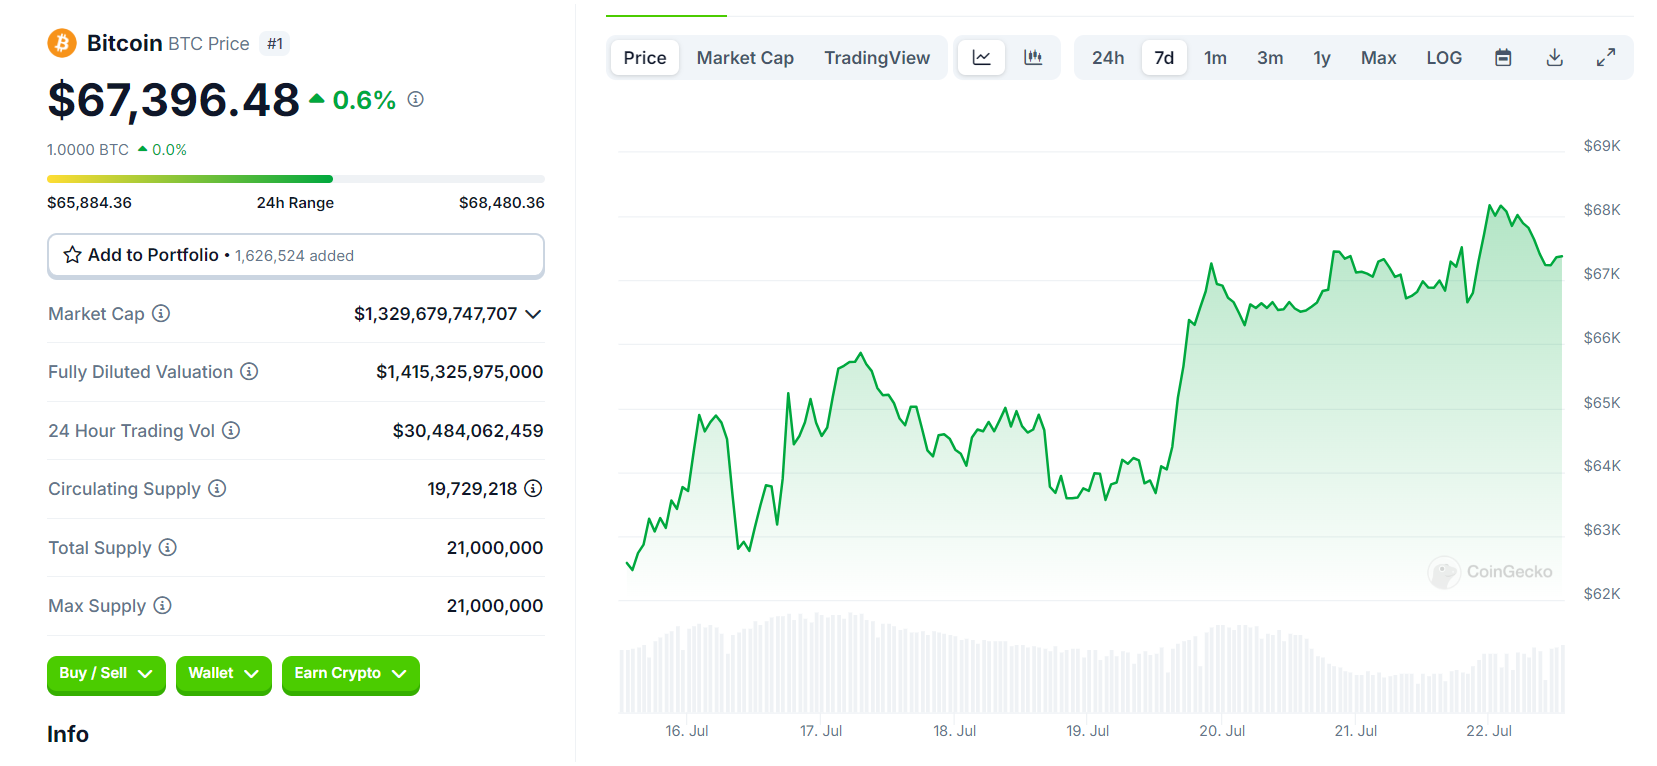Open the Wallet dropdown
The width and height of the screenshot is (1657, 766).
pos(224,674)
